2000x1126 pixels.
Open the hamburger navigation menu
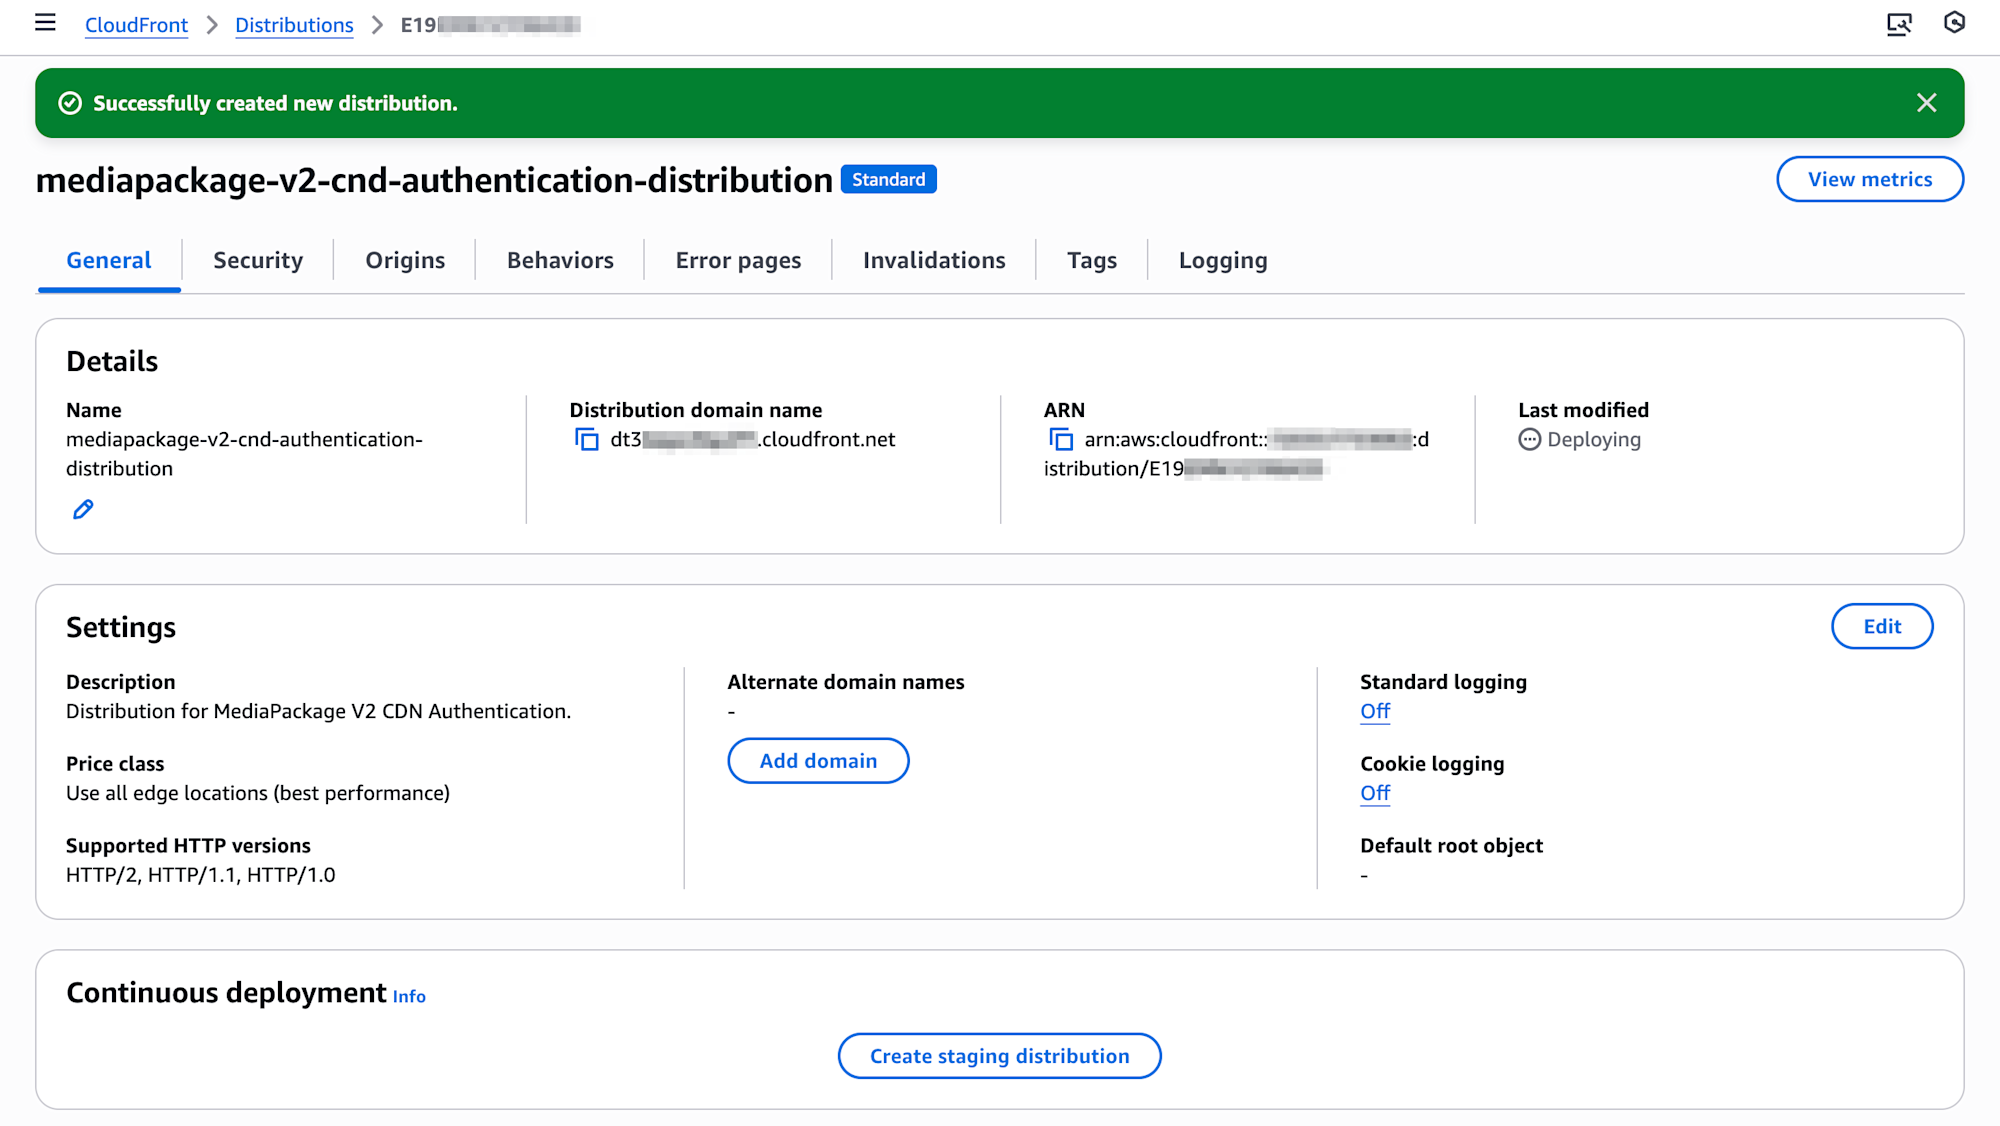click(x=45, y=23)
